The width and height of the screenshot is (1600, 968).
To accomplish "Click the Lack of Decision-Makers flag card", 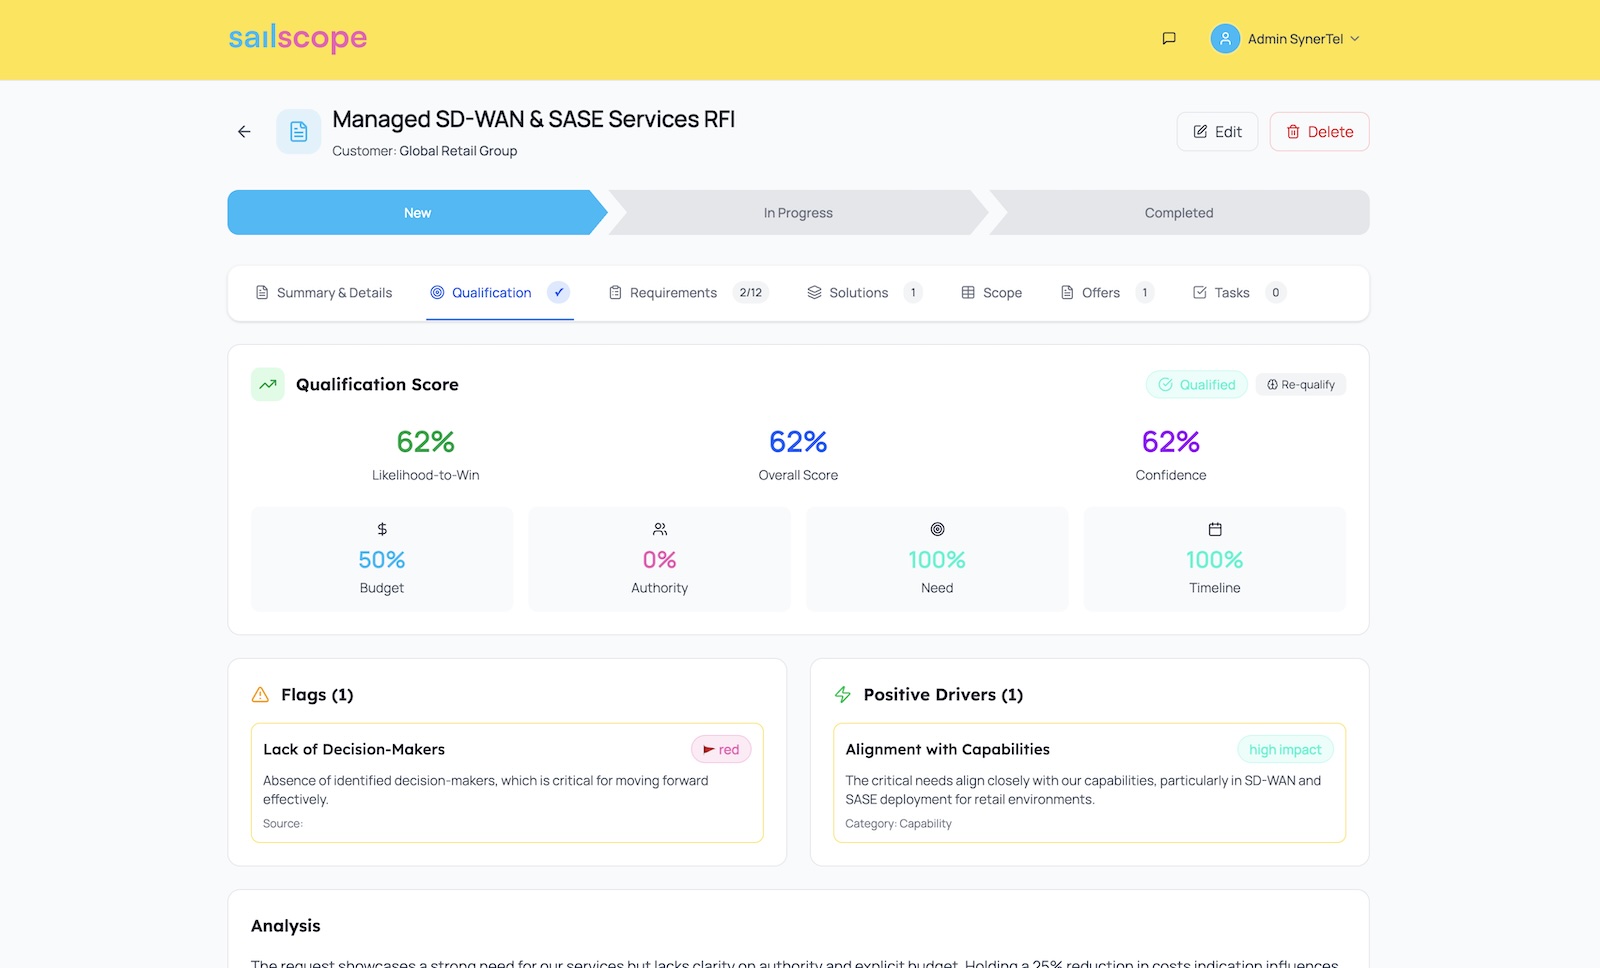I will [x=507, y=783].
